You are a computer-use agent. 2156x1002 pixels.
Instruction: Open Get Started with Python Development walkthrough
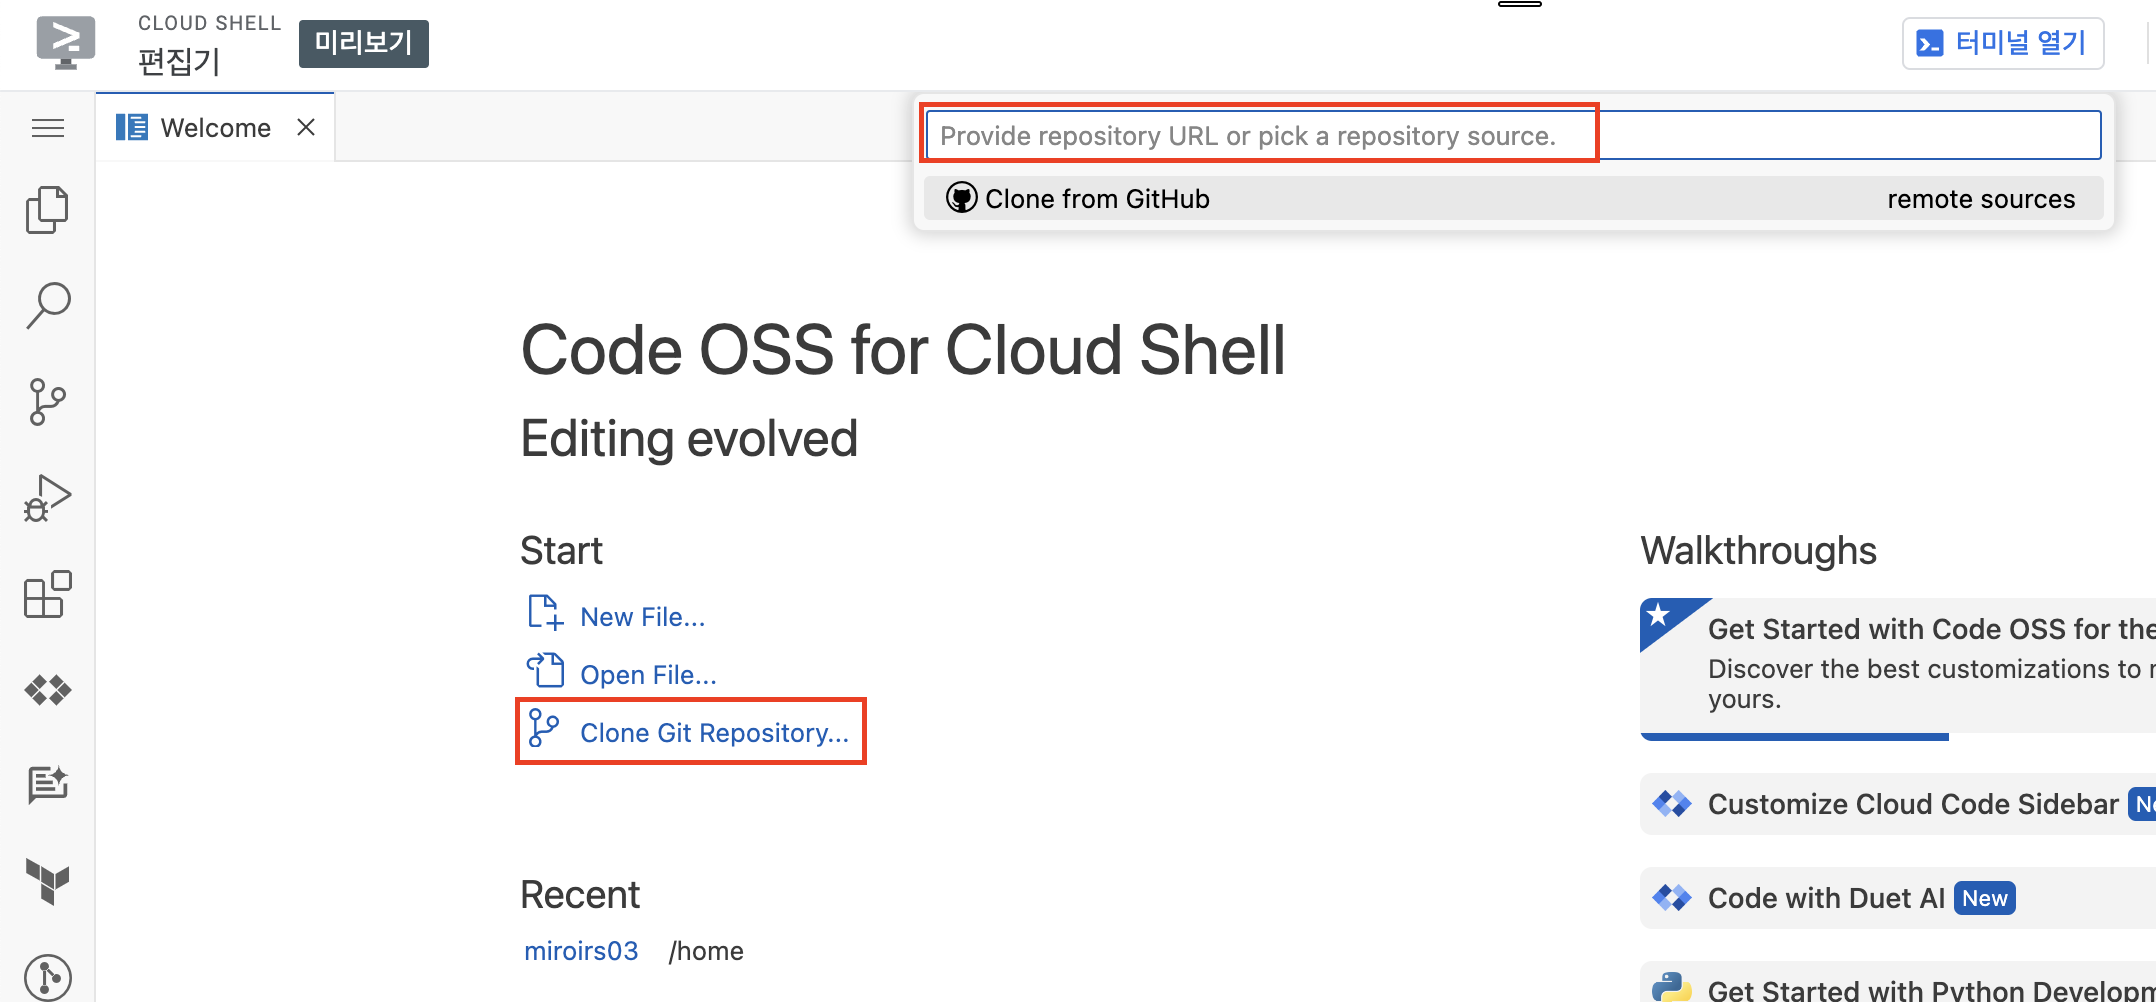(x=1898, y=984)
